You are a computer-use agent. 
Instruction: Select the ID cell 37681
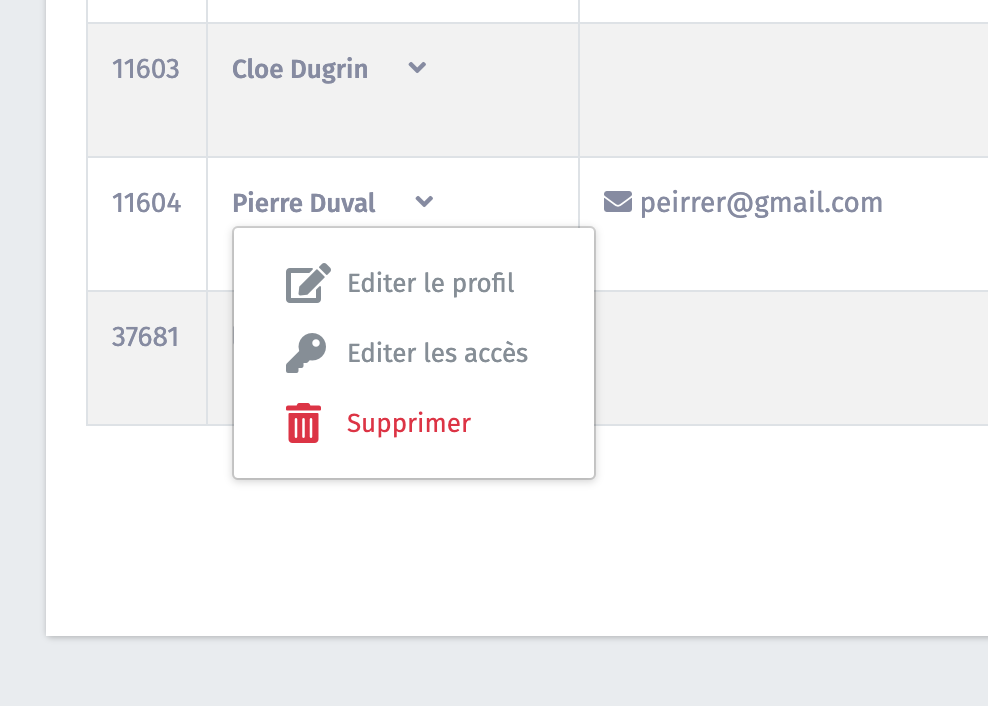click(x=146, y=337)
